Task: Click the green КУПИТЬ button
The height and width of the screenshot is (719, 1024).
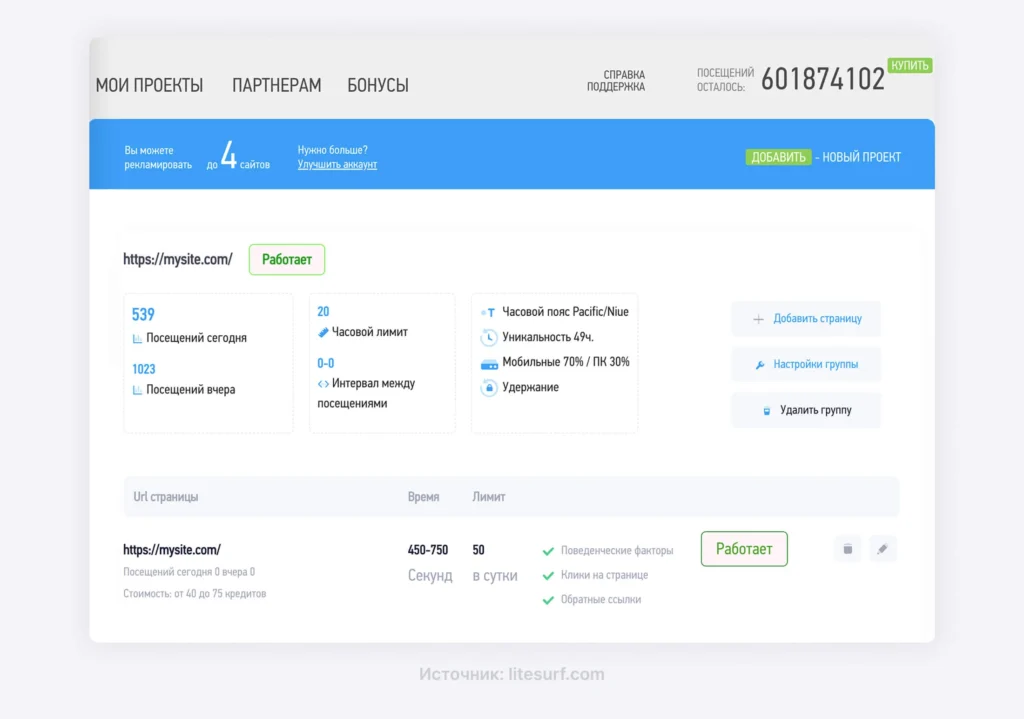Action: click(x=910, y=65)
